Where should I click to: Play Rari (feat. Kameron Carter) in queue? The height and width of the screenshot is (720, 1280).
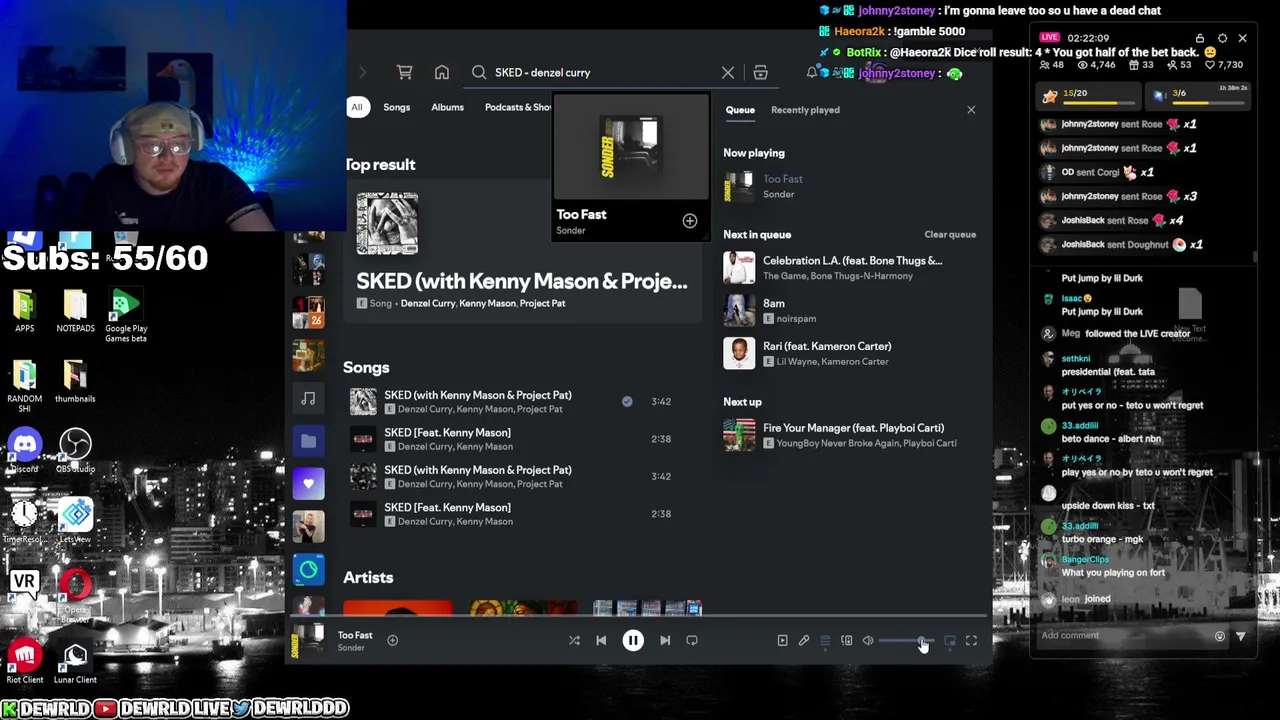click(850, 353)
